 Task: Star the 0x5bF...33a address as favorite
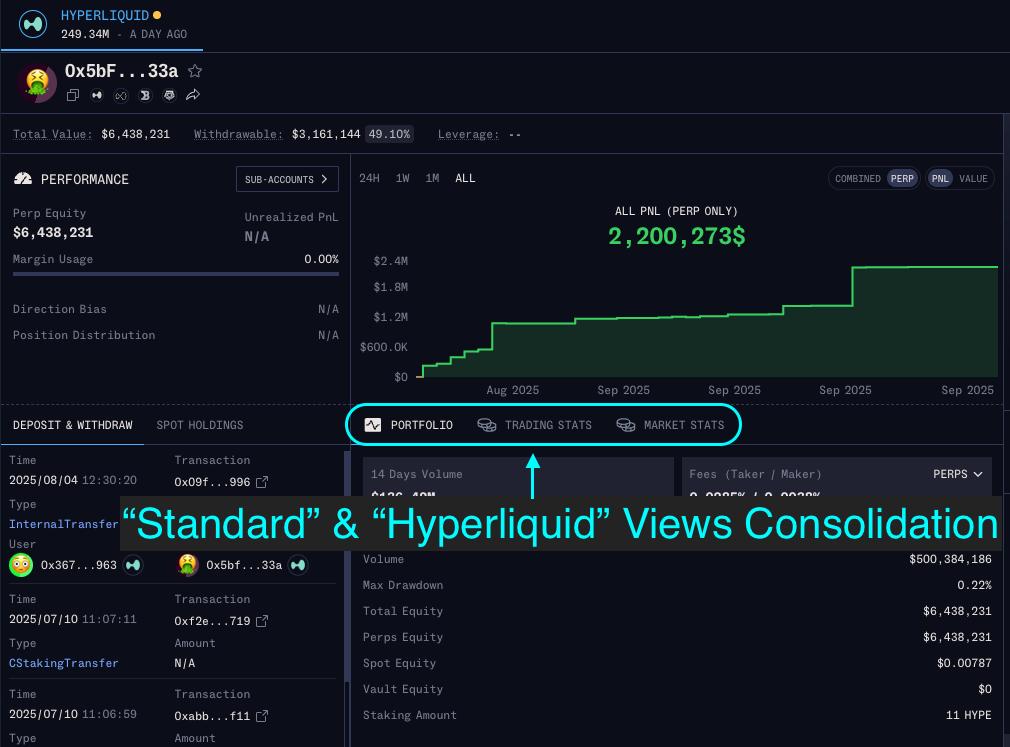(x=195, y=71)
